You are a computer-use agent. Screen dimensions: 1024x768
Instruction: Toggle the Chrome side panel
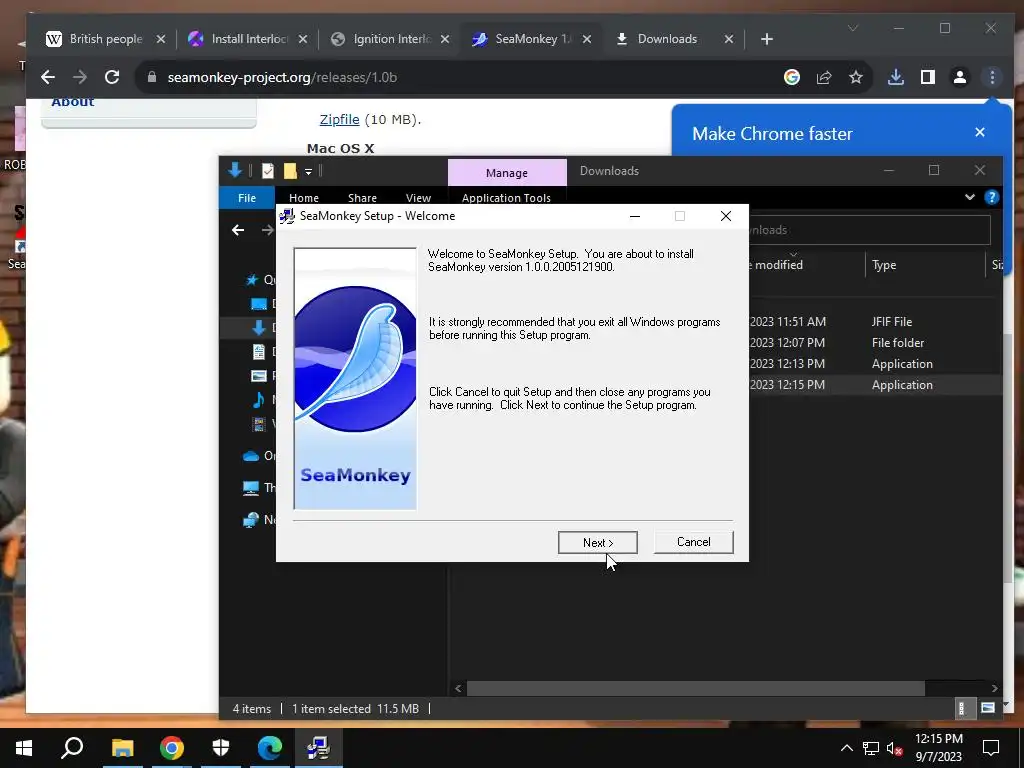[927, 77]
